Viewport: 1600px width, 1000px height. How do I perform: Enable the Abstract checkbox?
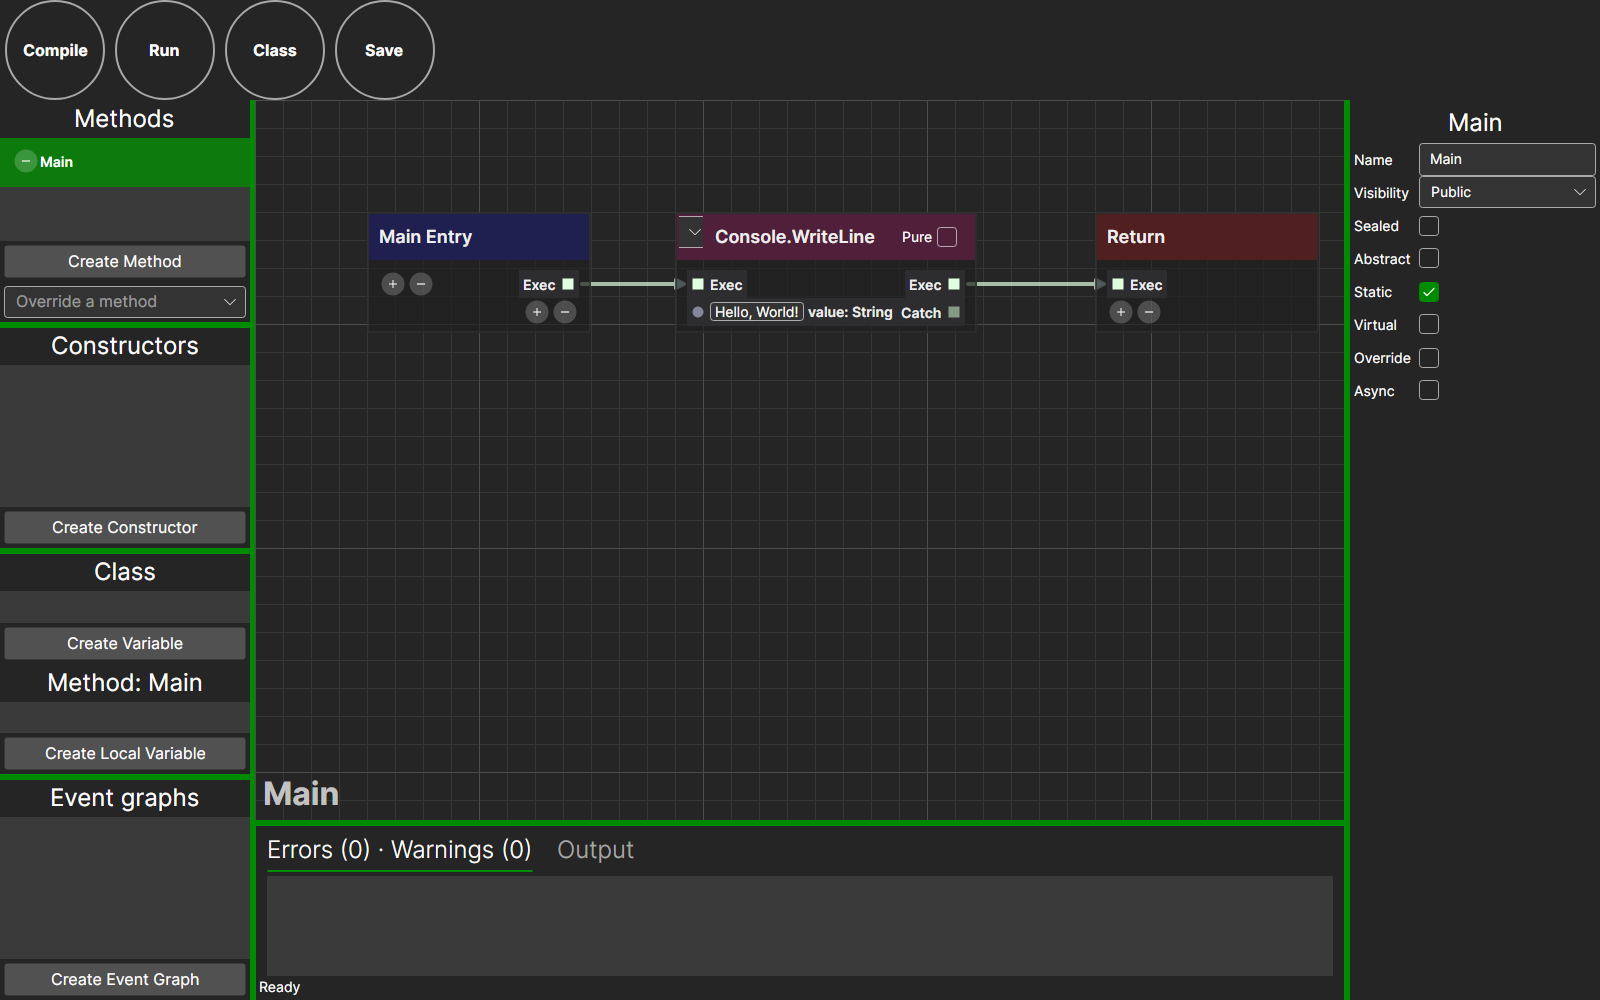1429,259
